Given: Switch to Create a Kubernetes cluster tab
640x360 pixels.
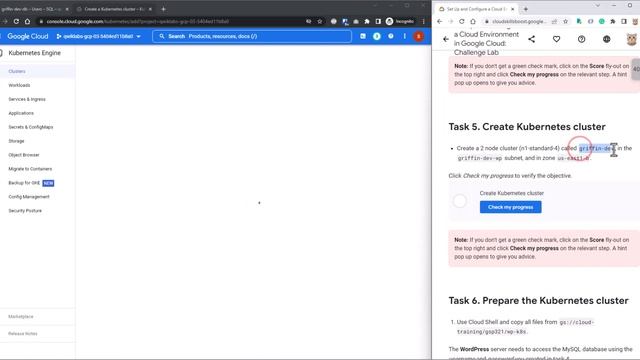Looking at the screenshot, I should (x=114, y=9).
